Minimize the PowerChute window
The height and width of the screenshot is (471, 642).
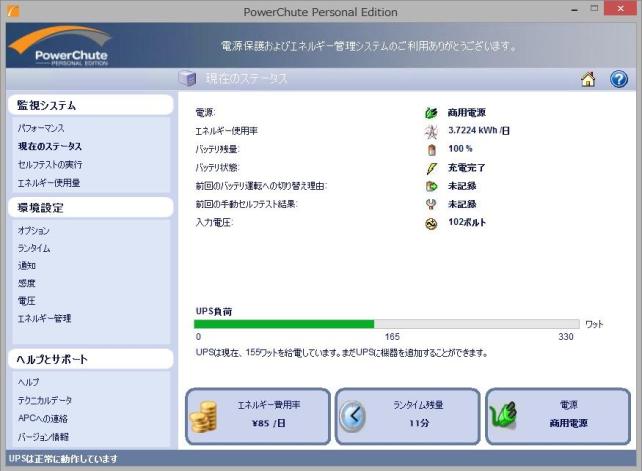click(575, 10)
